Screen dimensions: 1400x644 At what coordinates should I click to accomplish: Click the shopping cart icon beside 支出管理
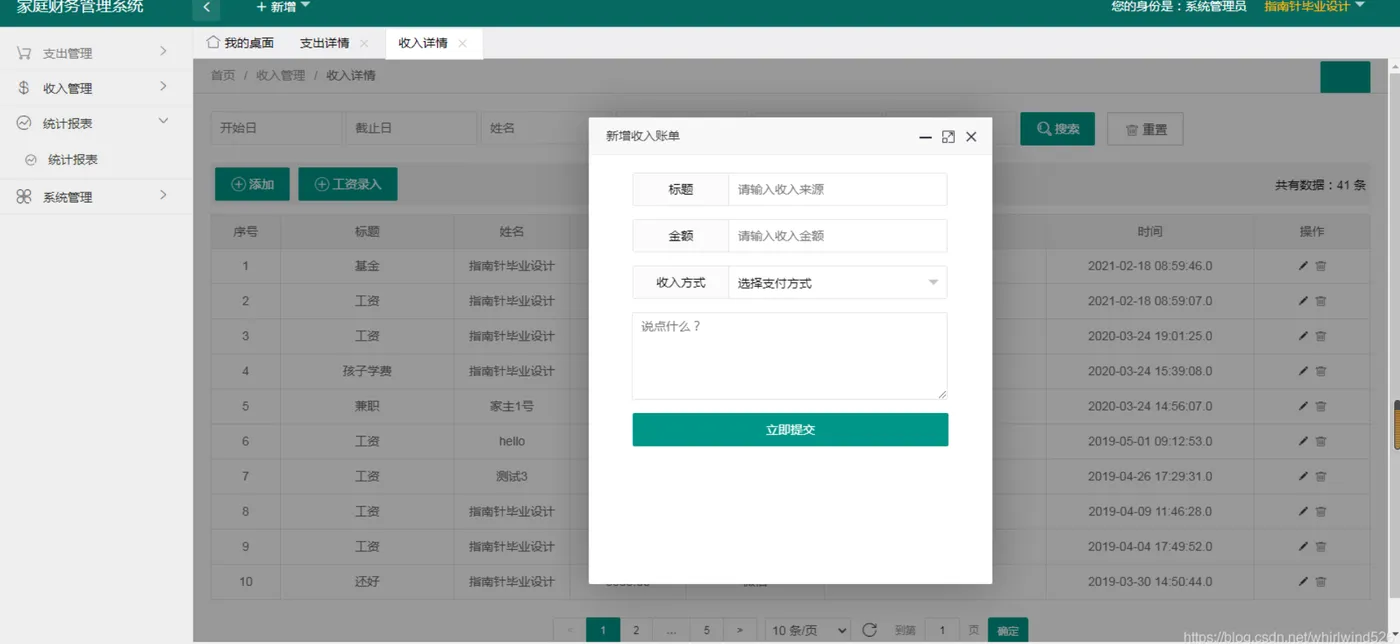[x=24, y=53]
